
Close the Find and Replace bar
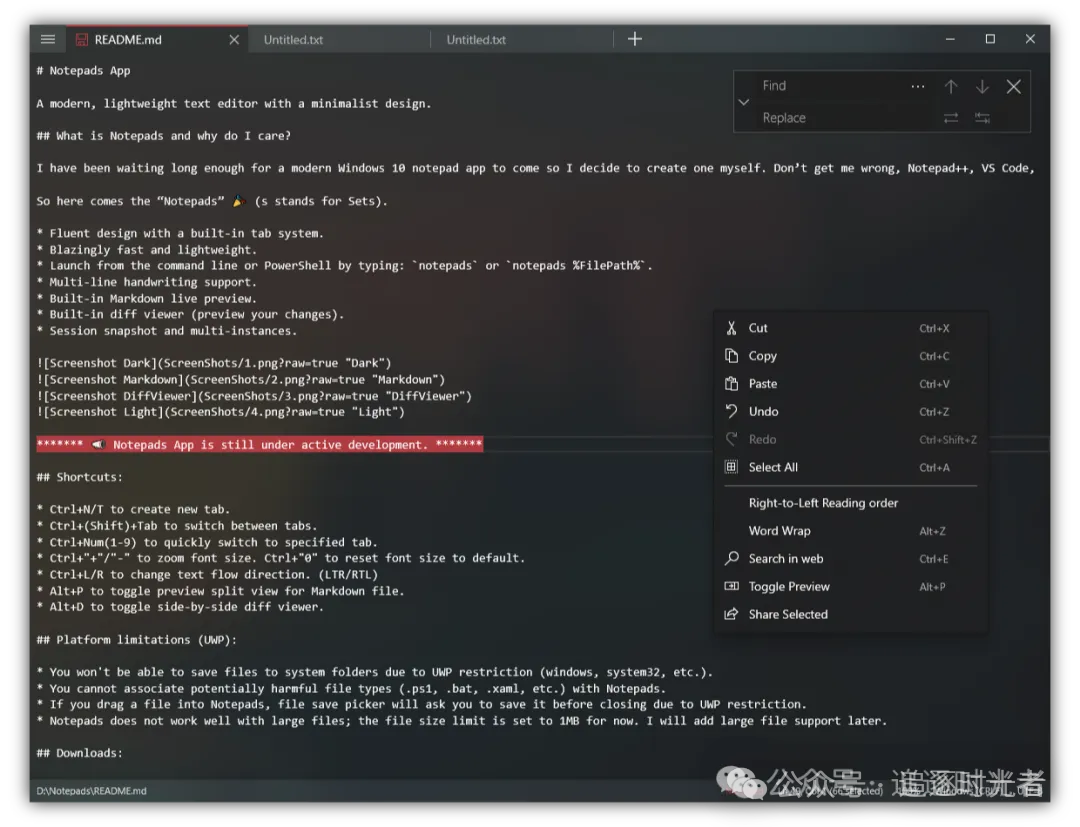pyautogui.click(x=1013, y=87)
